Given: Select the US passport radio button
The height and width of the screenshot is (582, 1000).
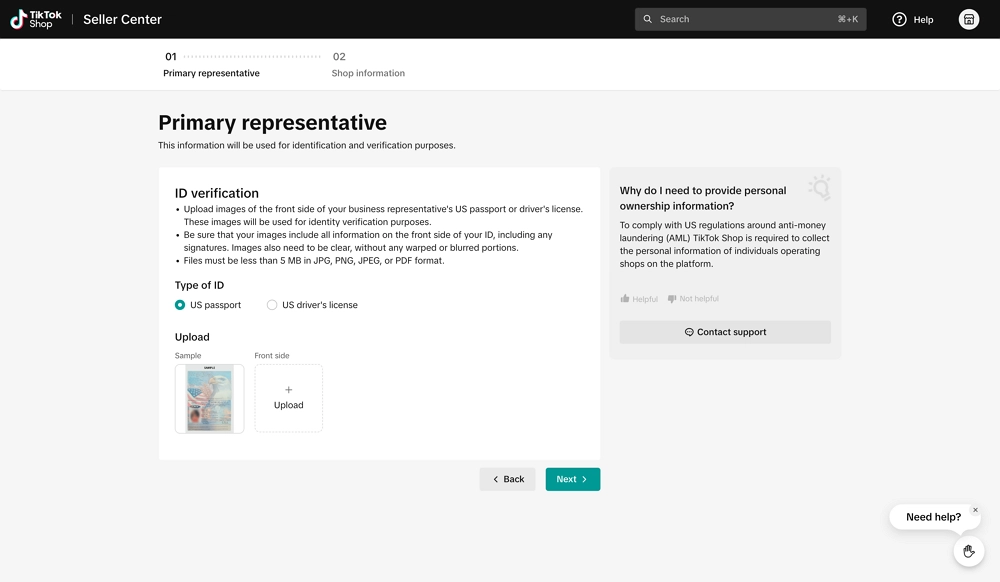Looking at the screenshot, I should [179, 305].
